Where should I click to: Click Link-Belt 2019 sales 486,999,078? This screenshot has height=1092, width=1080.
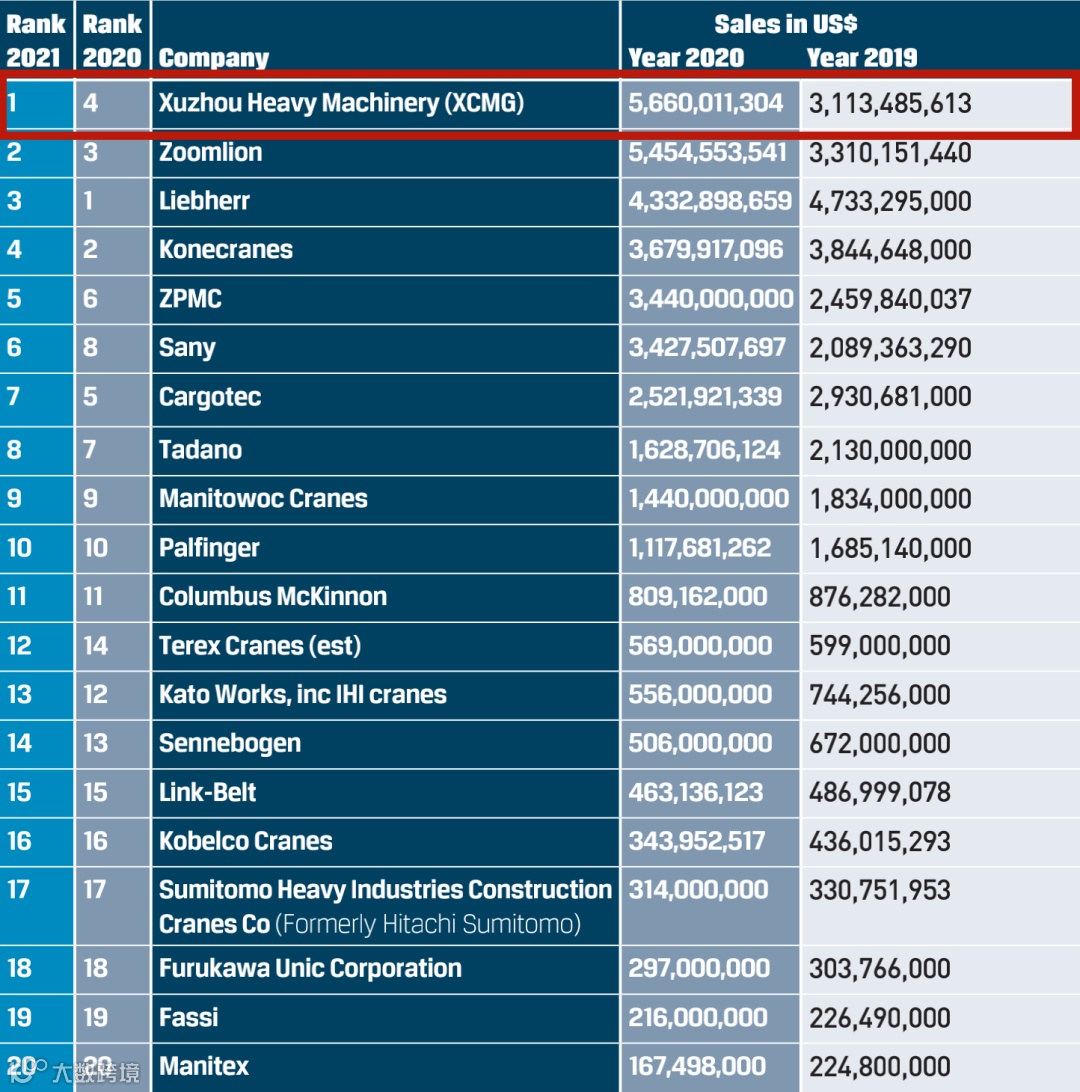pos(879,793)
